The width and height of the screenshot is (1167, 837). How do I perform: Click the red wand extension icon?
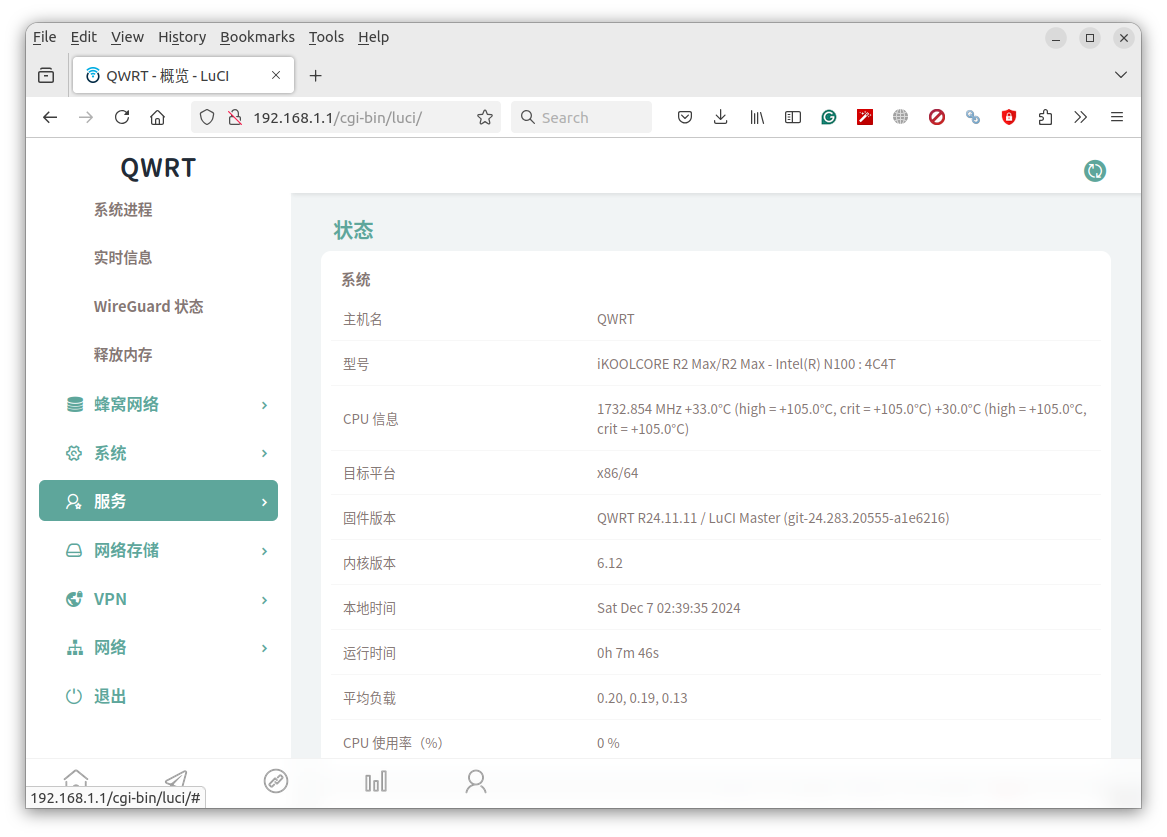(x=865, y=118)
